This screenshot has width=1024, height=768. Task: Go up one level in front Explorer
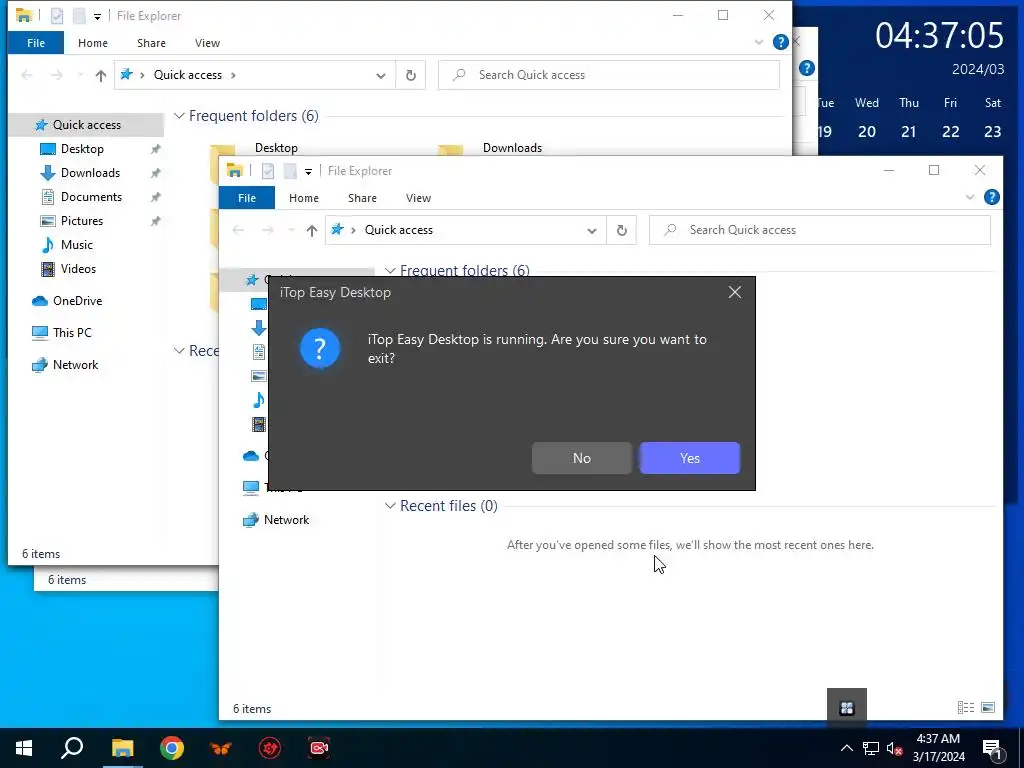(x=312, y=230)
